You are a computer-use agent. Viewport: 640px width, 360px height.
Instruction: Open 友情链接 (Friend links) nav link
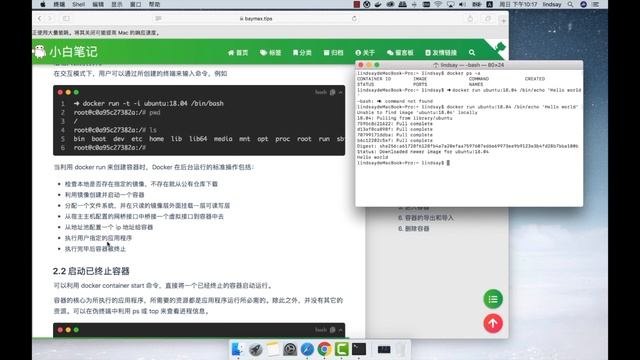[441, 53]
